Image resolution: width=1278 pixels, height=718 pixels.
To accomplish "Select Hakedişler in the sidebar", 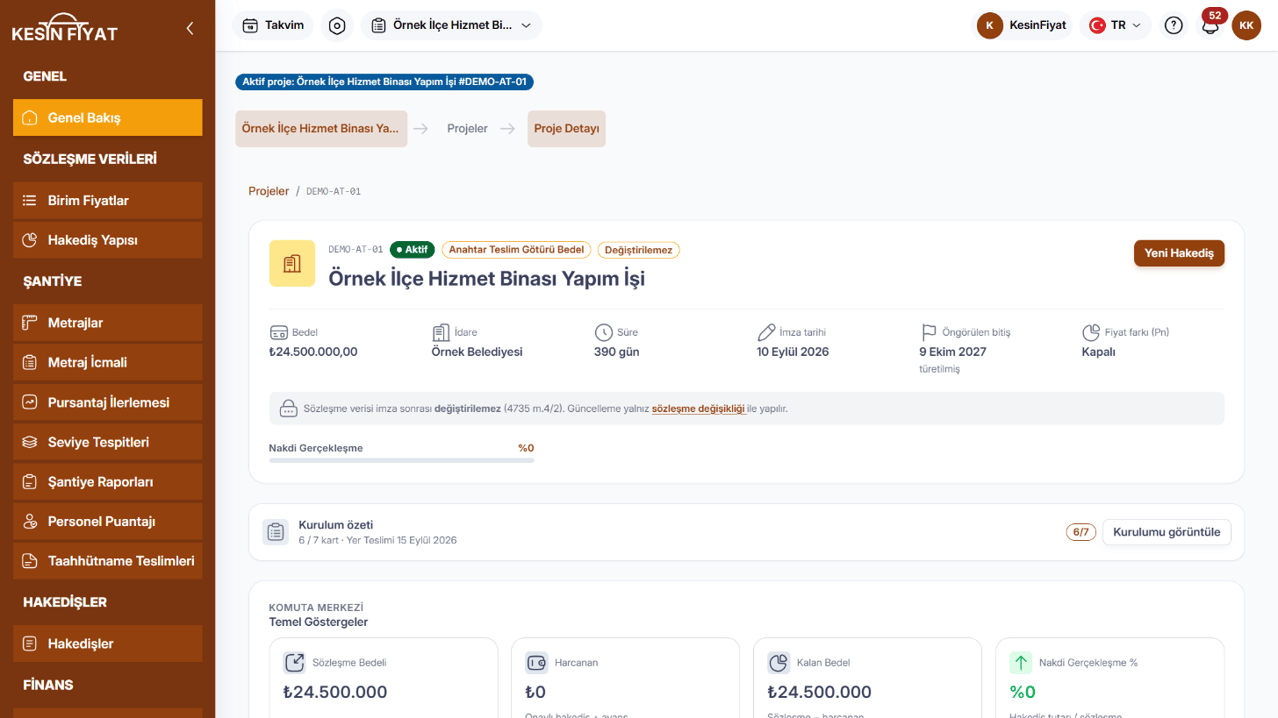I will tap(108, 643).
